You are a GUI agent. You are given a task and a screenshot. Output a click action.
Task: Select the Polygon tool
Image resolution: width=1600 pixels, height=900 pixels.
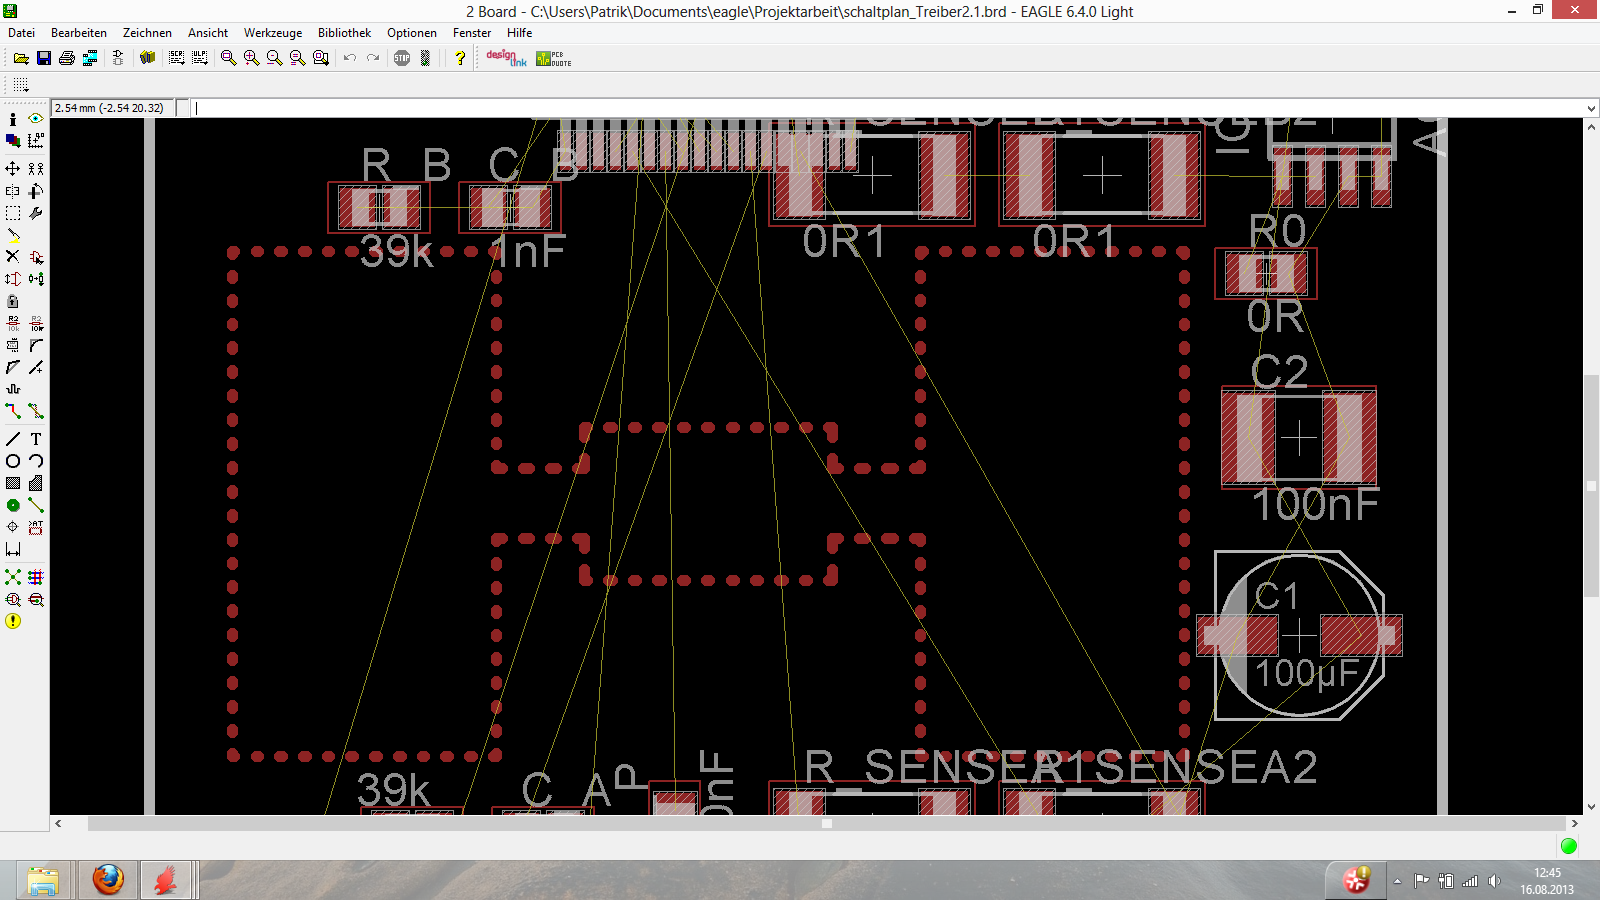(36, 483)
